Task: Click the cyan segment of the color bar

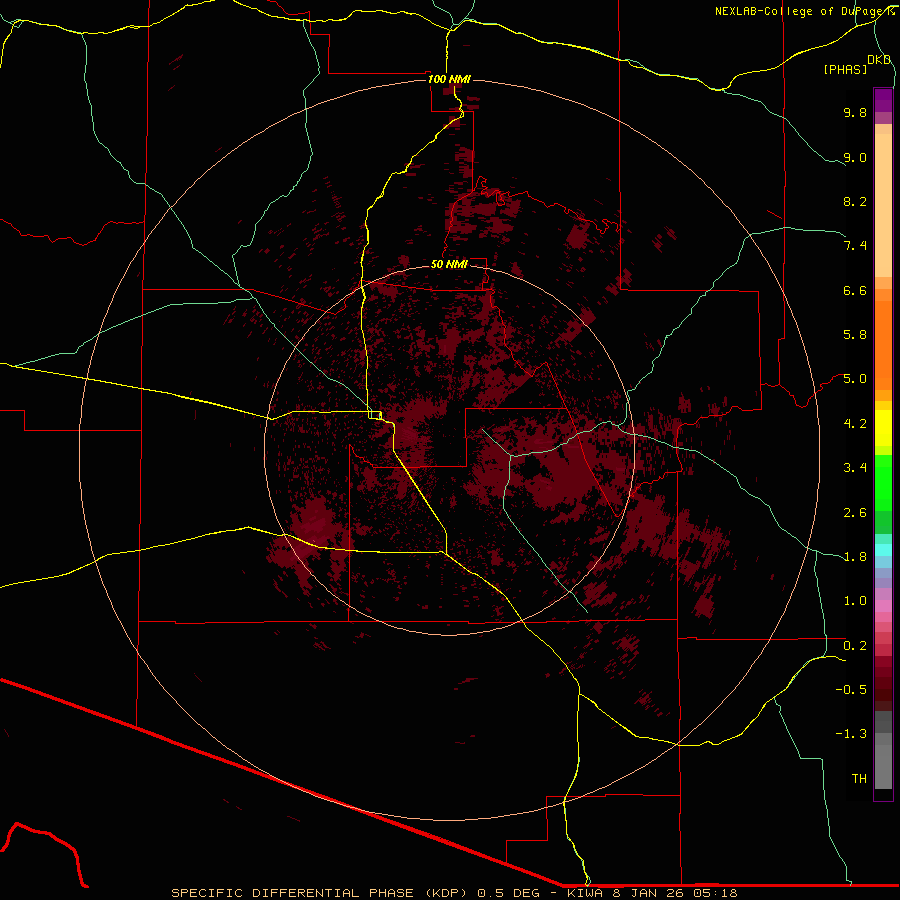Action: pos(883,549)
